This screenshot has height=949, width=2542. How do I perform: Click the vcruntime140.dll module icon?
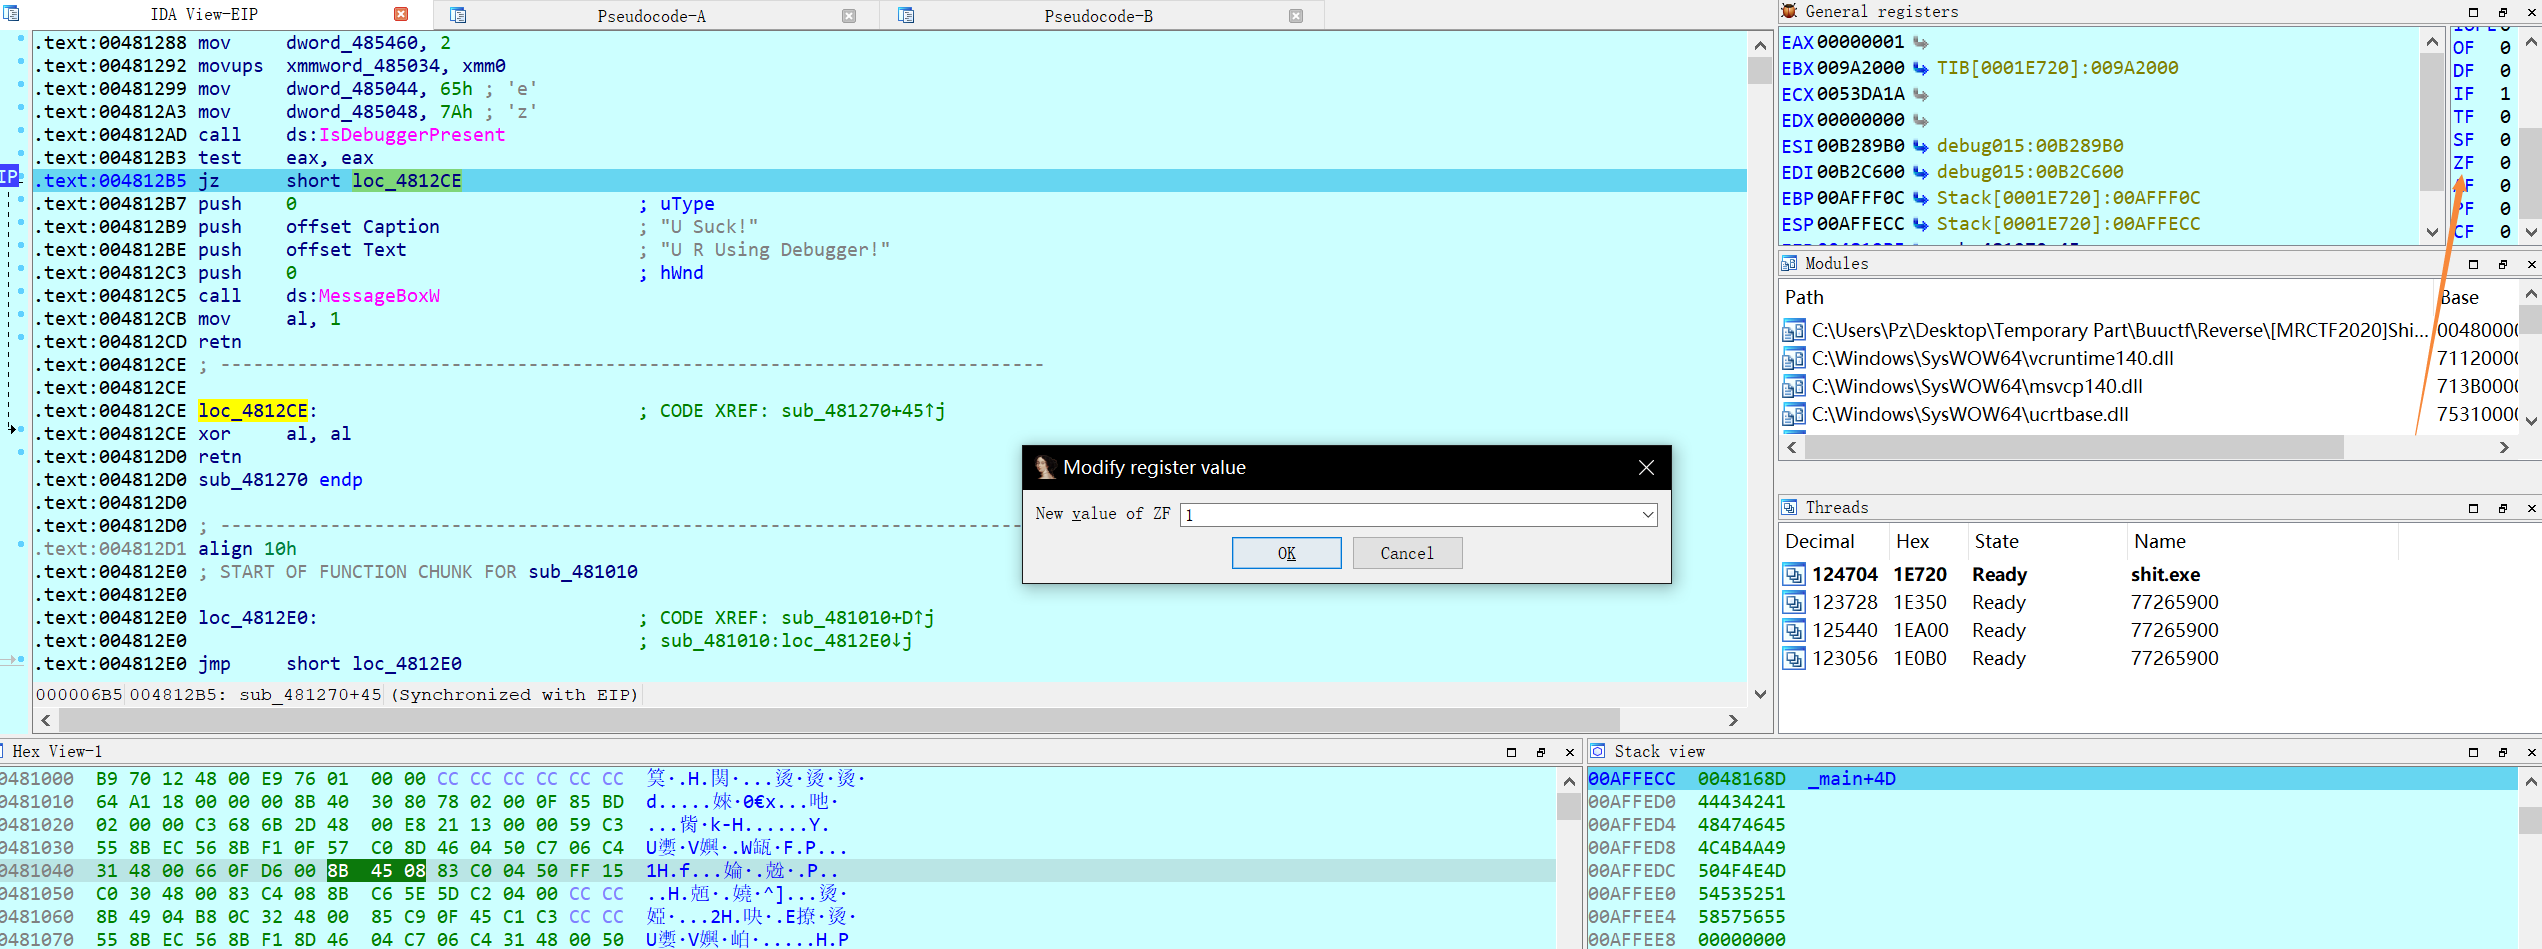click(x=1794, y=358)
